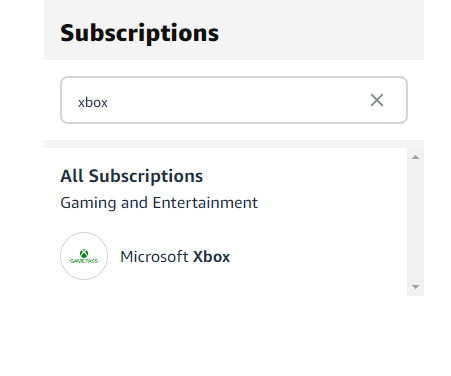Click the bold Xbox word in result

pos(212,257)
